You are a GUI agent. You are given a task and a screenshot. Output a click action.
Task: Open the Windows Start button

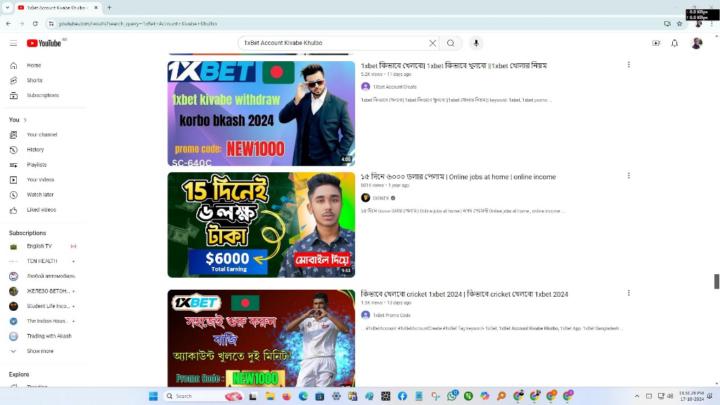coord(153,396)
